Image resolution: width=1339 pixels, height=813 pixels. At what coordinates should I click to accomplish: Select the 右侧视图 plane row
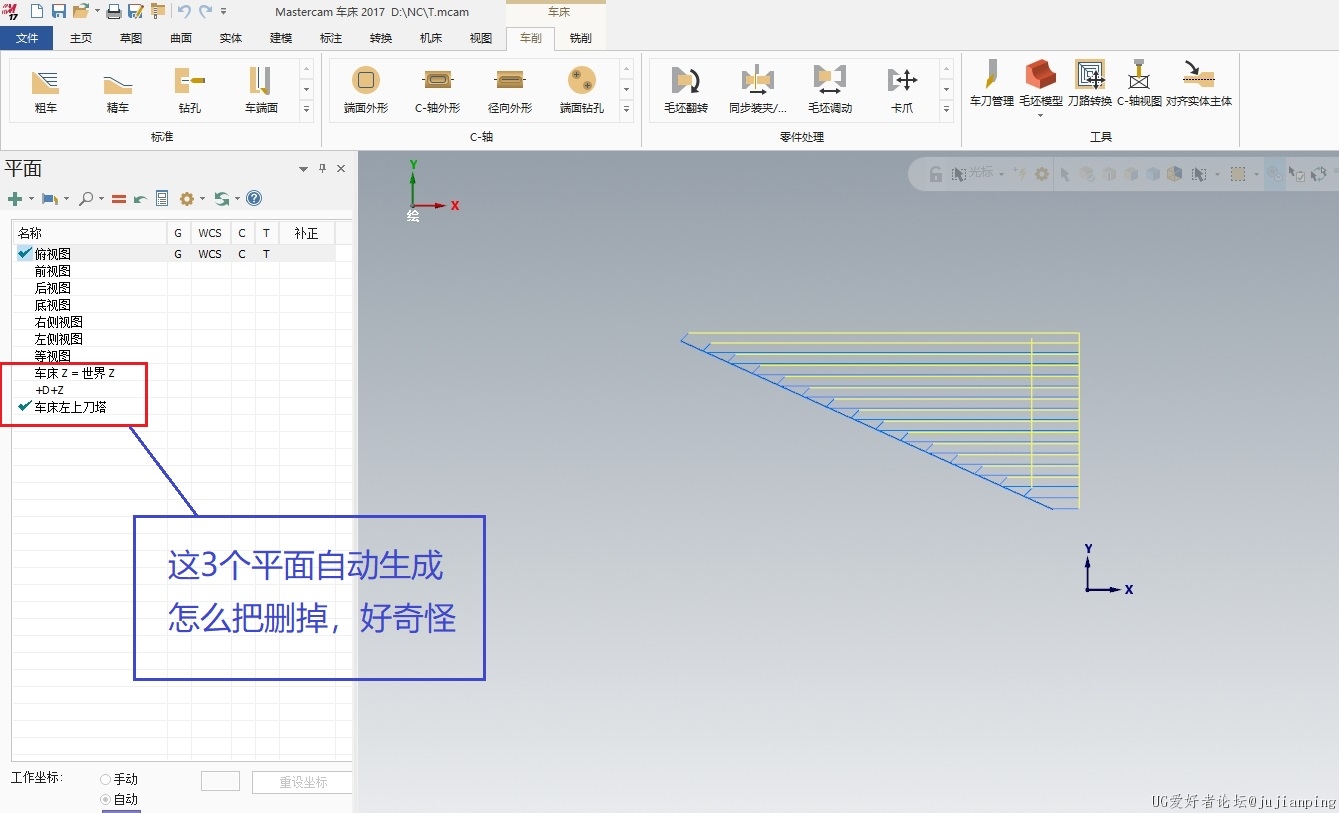[x=59, y=322]
